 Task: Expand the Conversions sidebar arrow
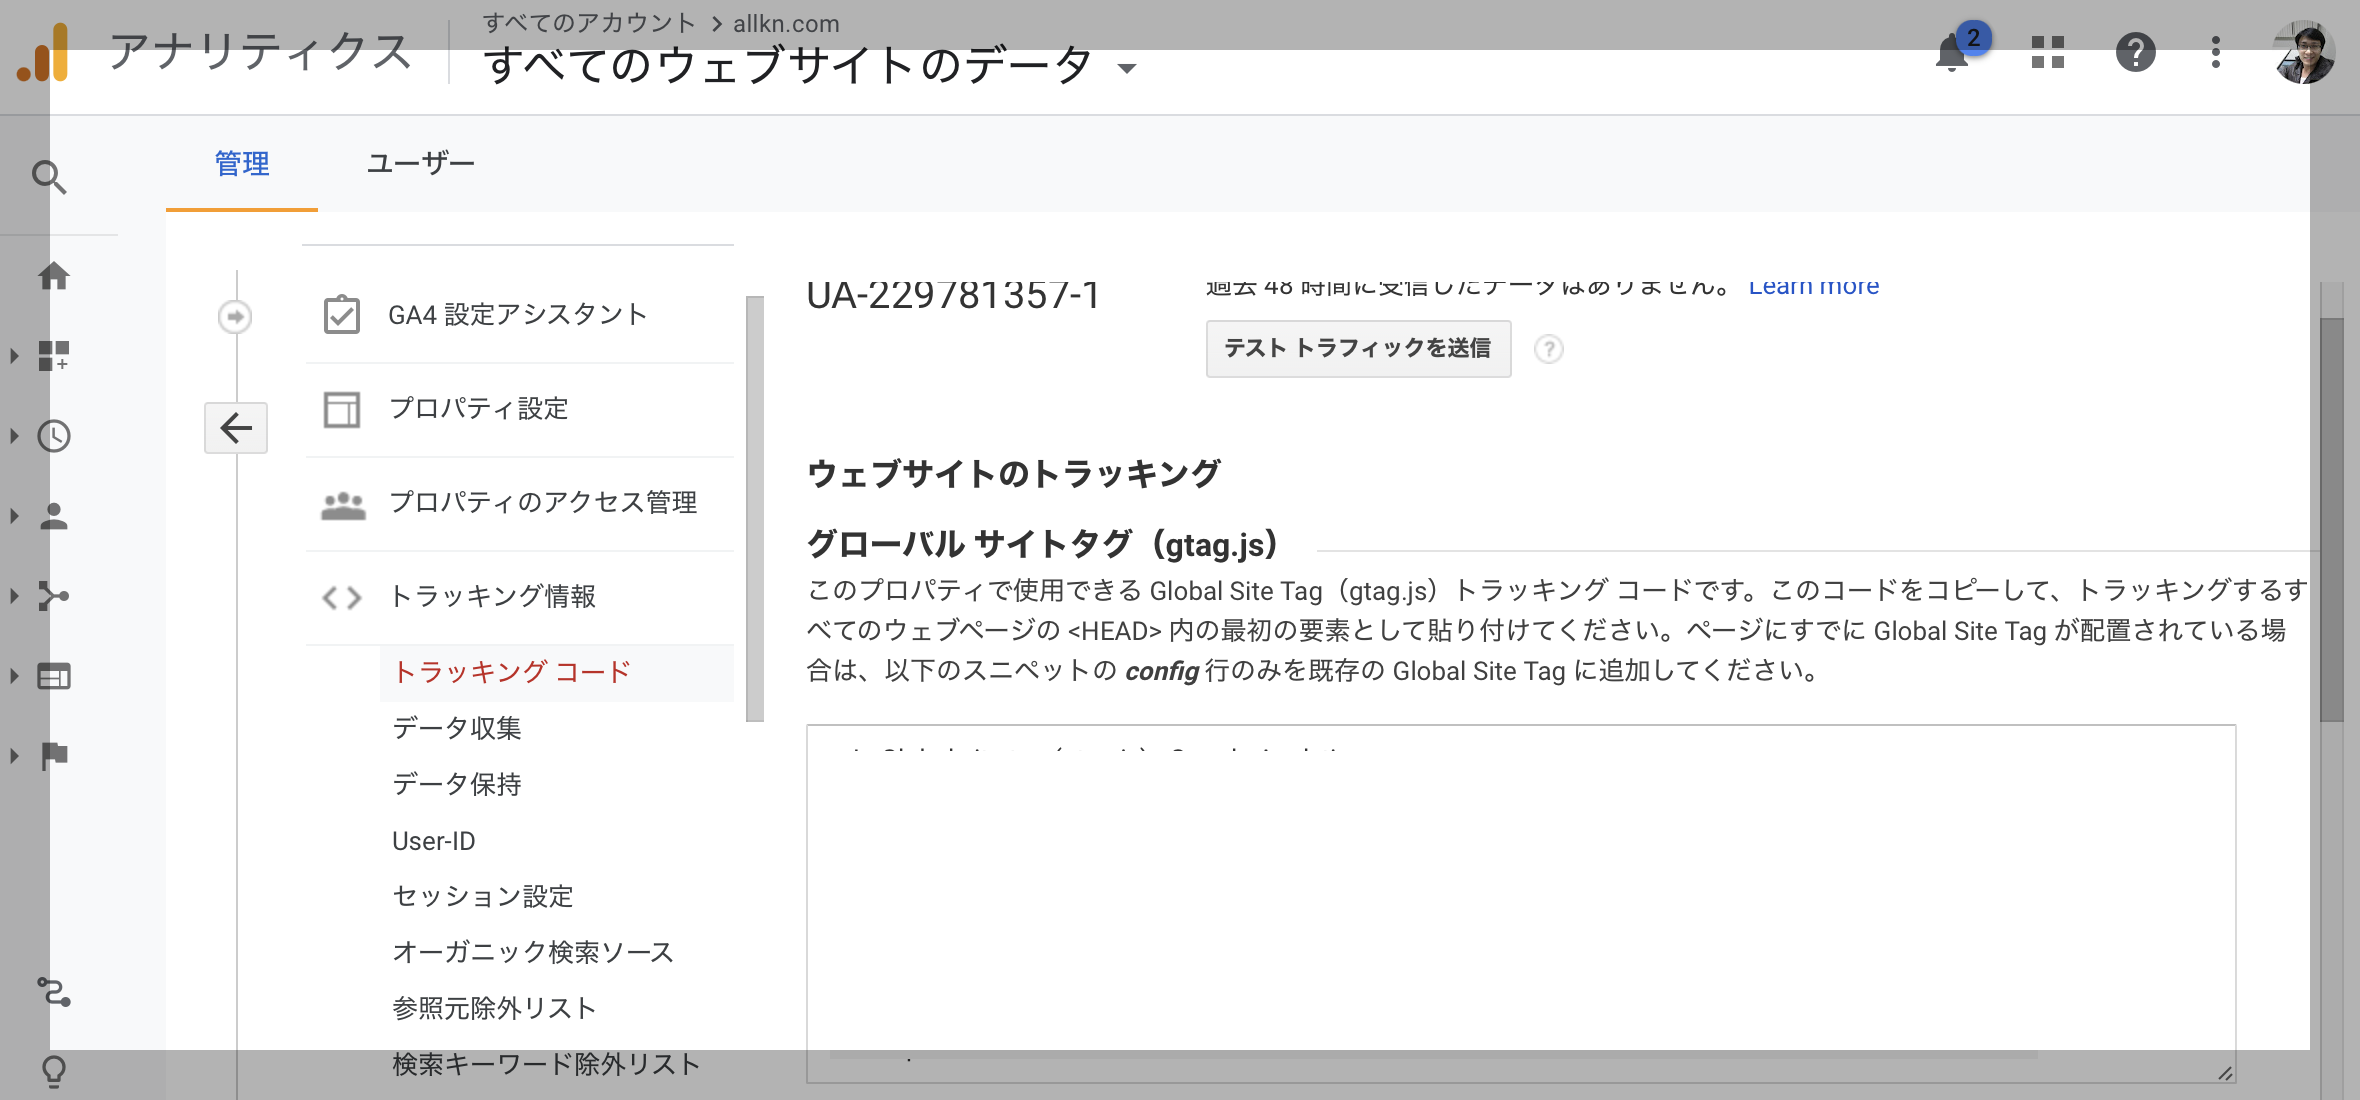coord(14,756)
